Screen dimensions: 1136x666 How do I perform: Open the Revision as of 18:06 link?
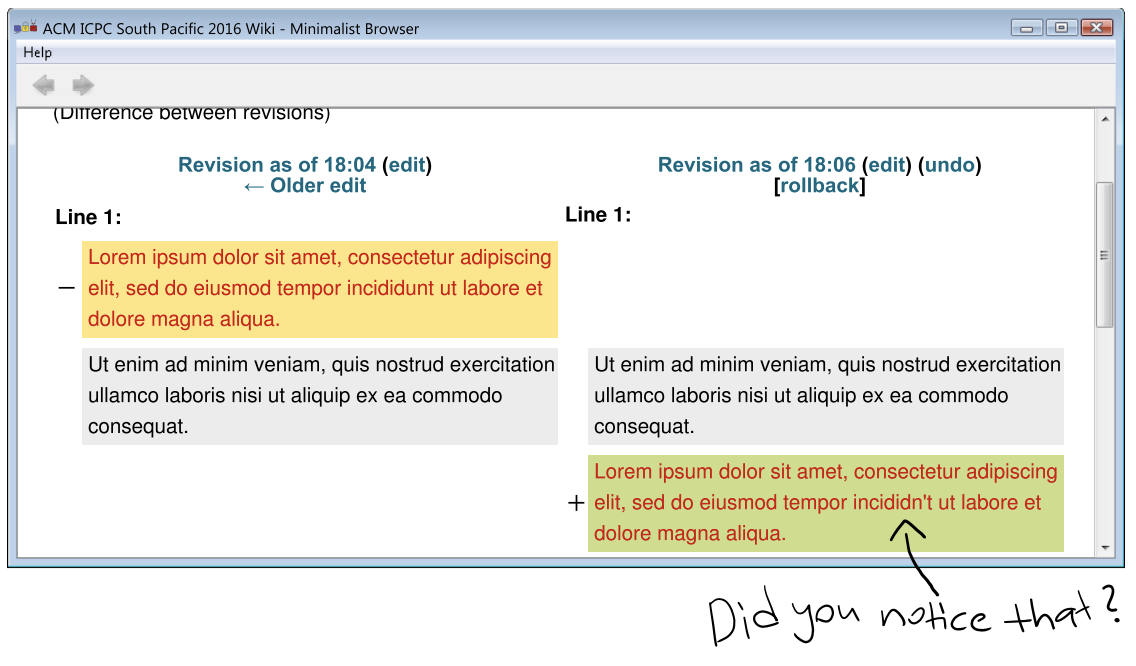pyautogui.click(x=756, y=165)
